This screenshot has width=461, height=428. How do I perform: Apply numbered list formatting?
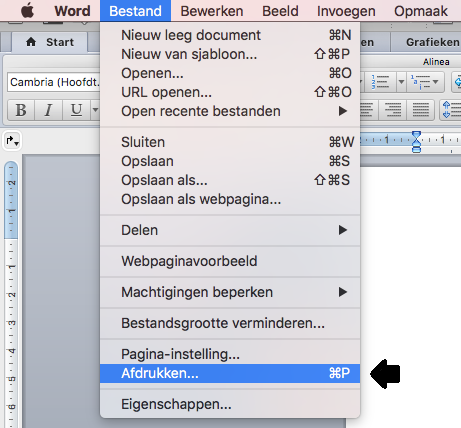(x=380, y=82)
